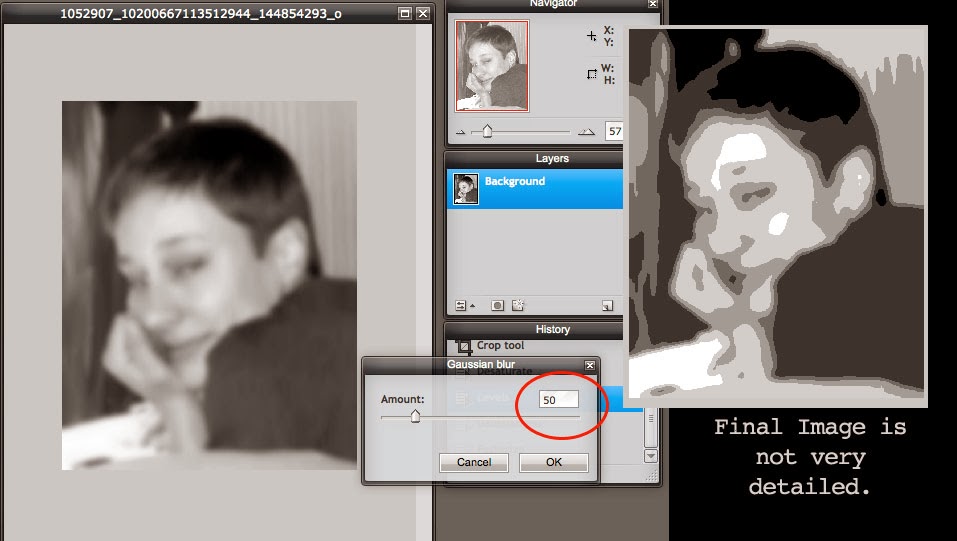
Task: Select the Background layer row
Action: [535, 189]
